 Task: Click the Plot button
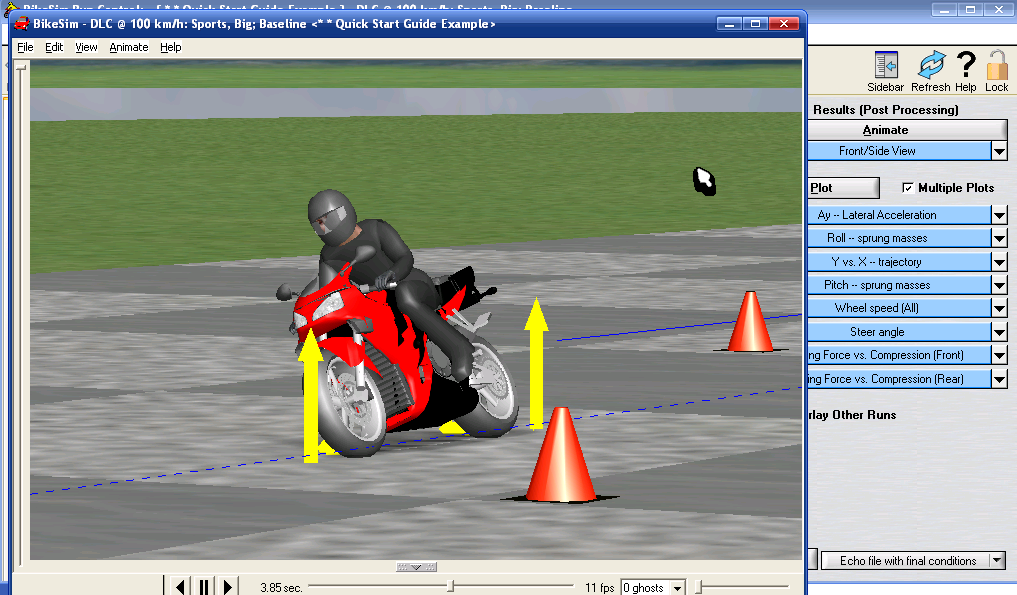click(844, 188)
